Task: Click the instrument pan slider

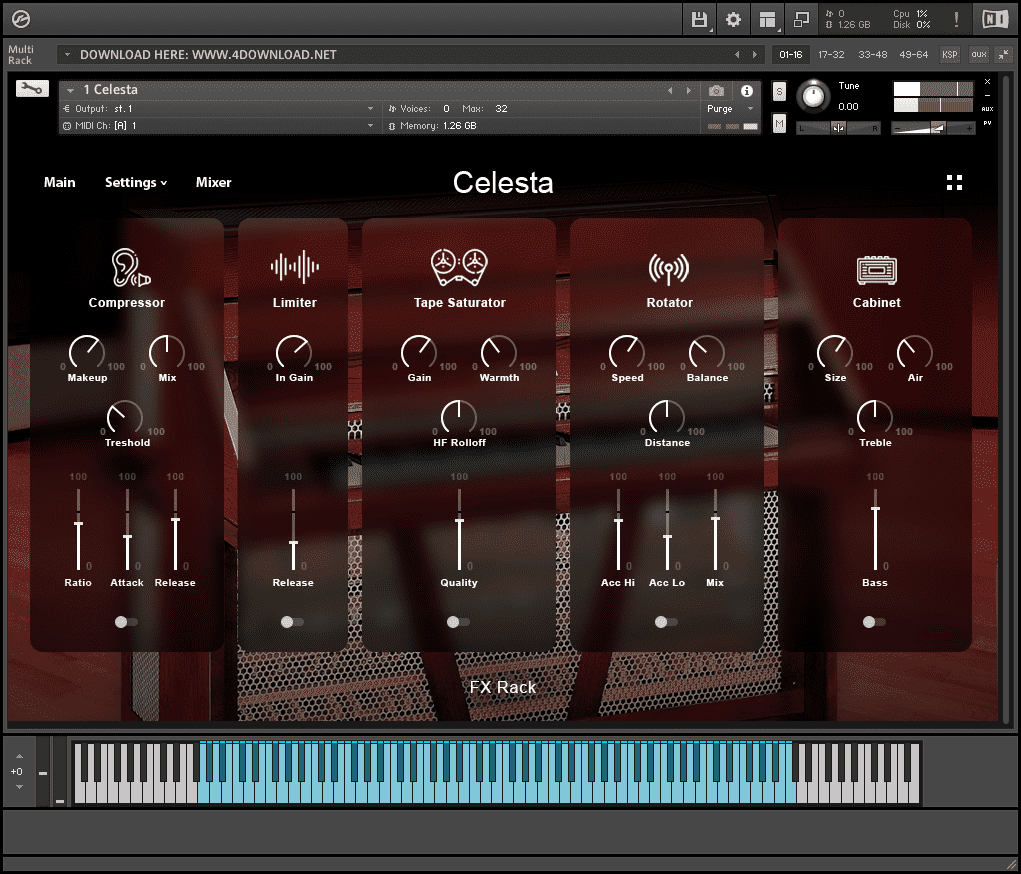Action: coord(839,128)
